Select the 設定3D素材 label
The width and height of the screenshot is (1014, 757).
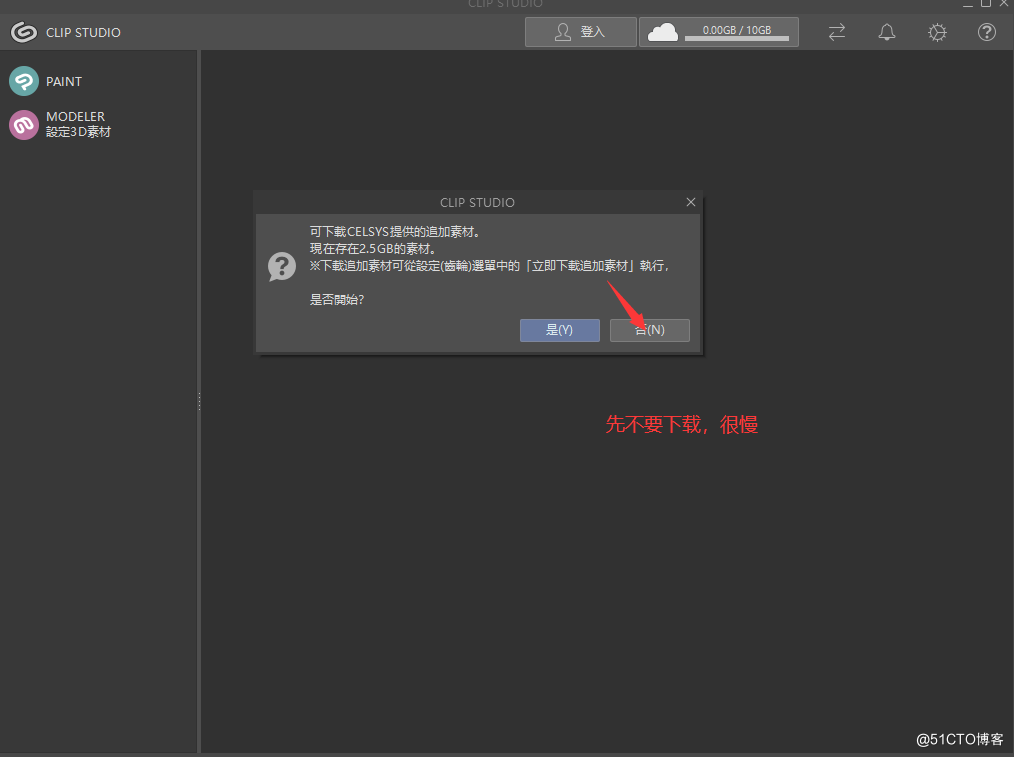click(x=78, y=132)
